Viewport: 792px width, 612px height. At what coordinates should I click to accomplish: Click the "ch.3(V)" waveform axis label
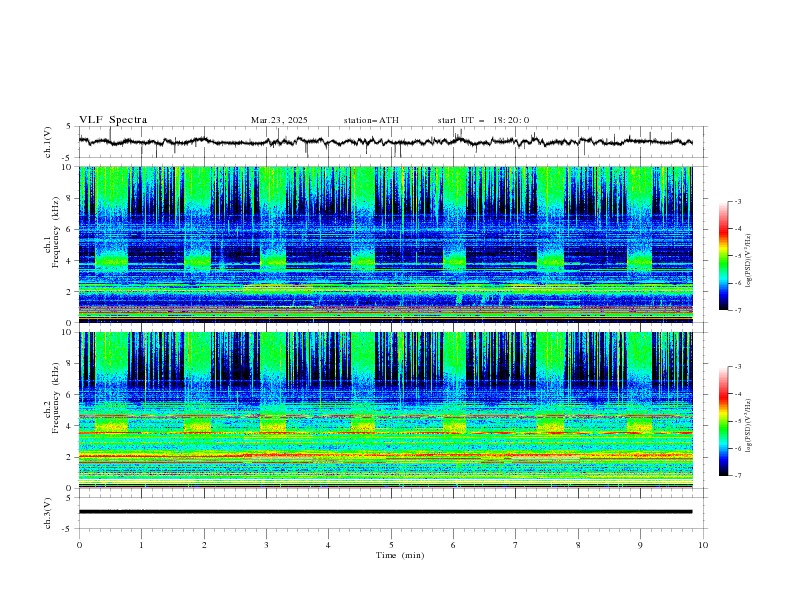coord(48,513)
